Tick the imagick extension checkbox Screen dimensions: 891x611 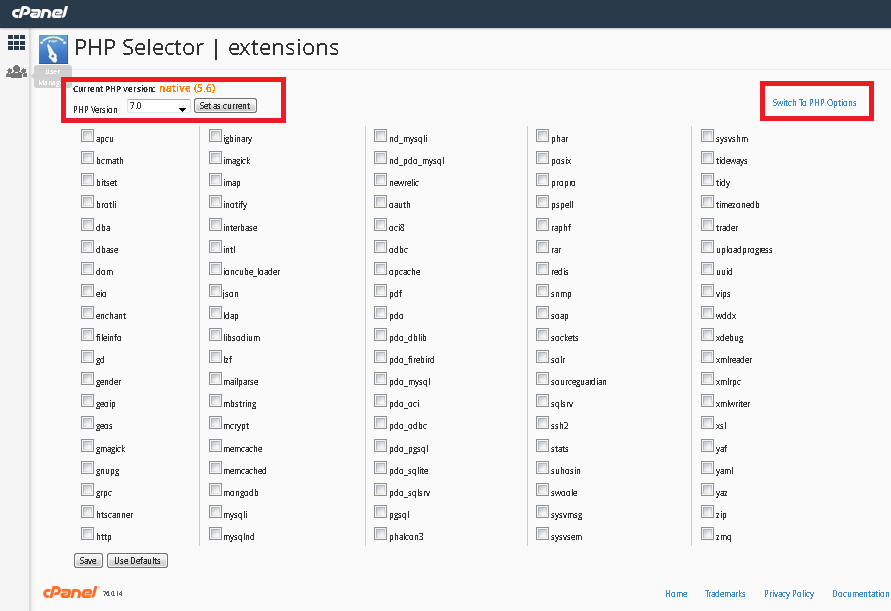pyautogui.click(x=215, y=159)
